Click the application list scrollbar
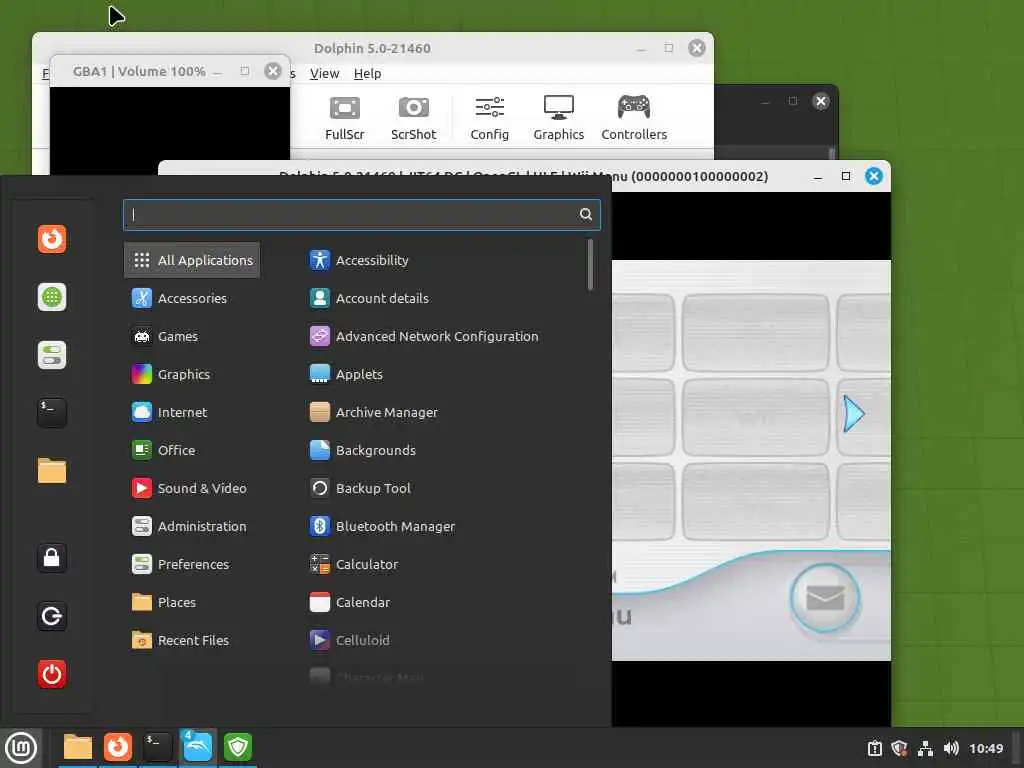Image resolution: width=1024 pixels, height=768 pixels. pos(590,264)
